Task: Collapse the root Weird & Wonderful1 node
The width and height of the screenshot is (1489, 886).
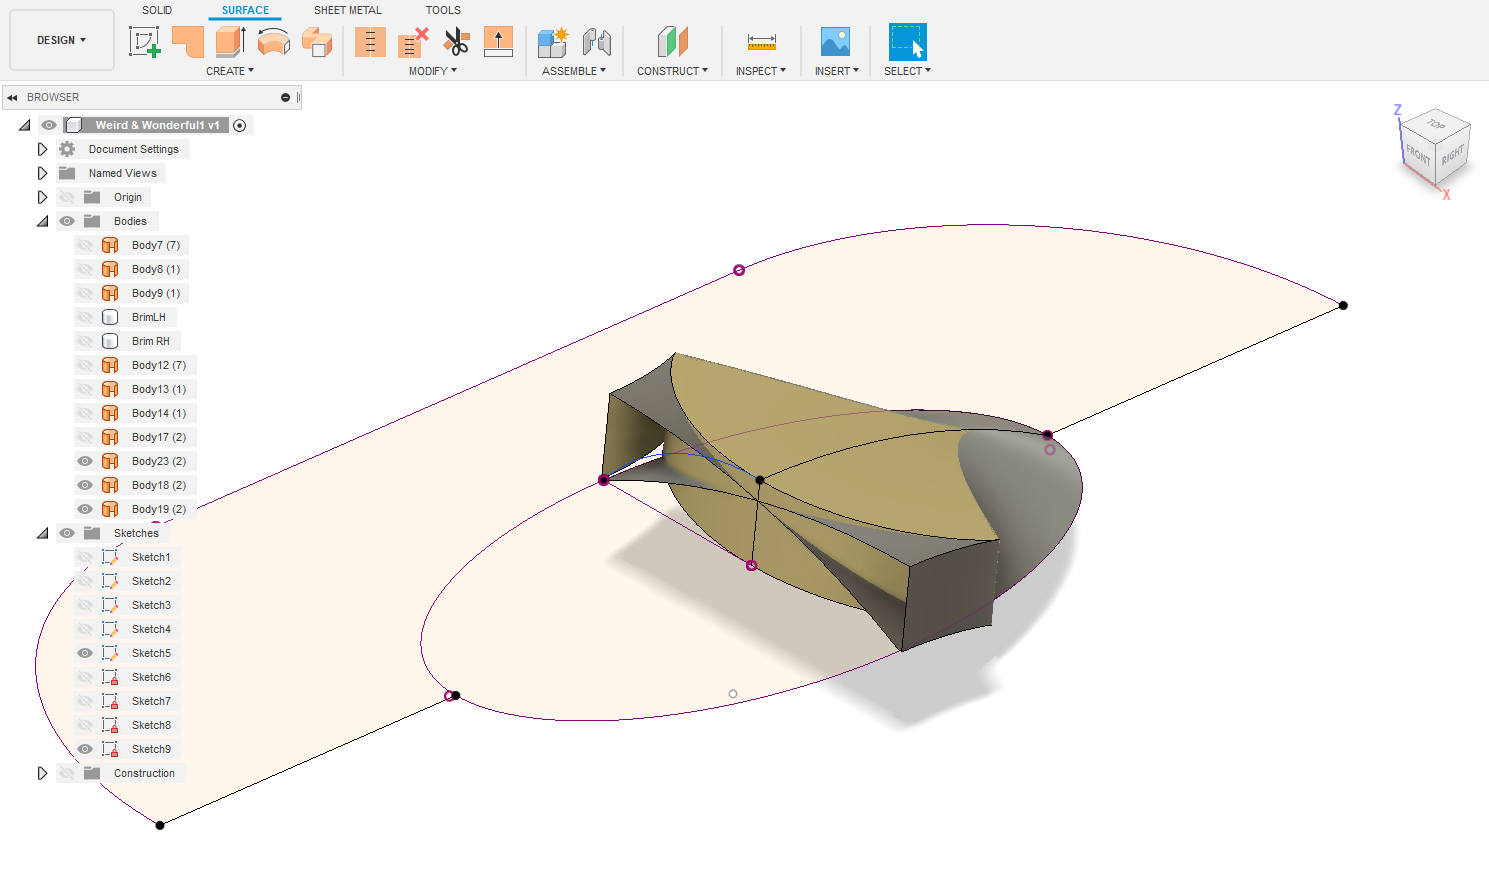Action: coord(24,125)
